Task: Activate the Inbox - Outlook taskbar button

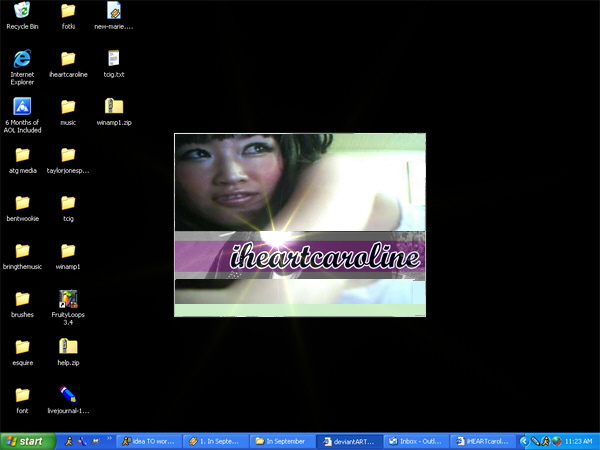Action: click(417, 441)
